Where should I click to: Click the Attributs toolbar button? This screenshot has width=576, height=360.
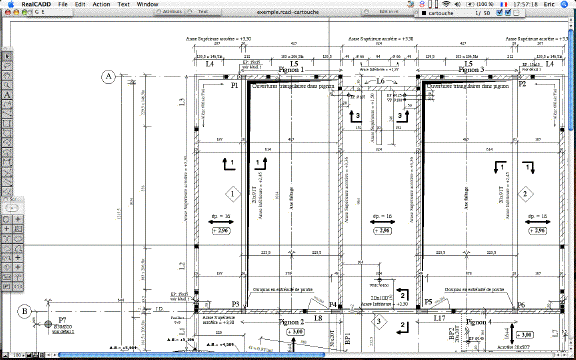169,12
